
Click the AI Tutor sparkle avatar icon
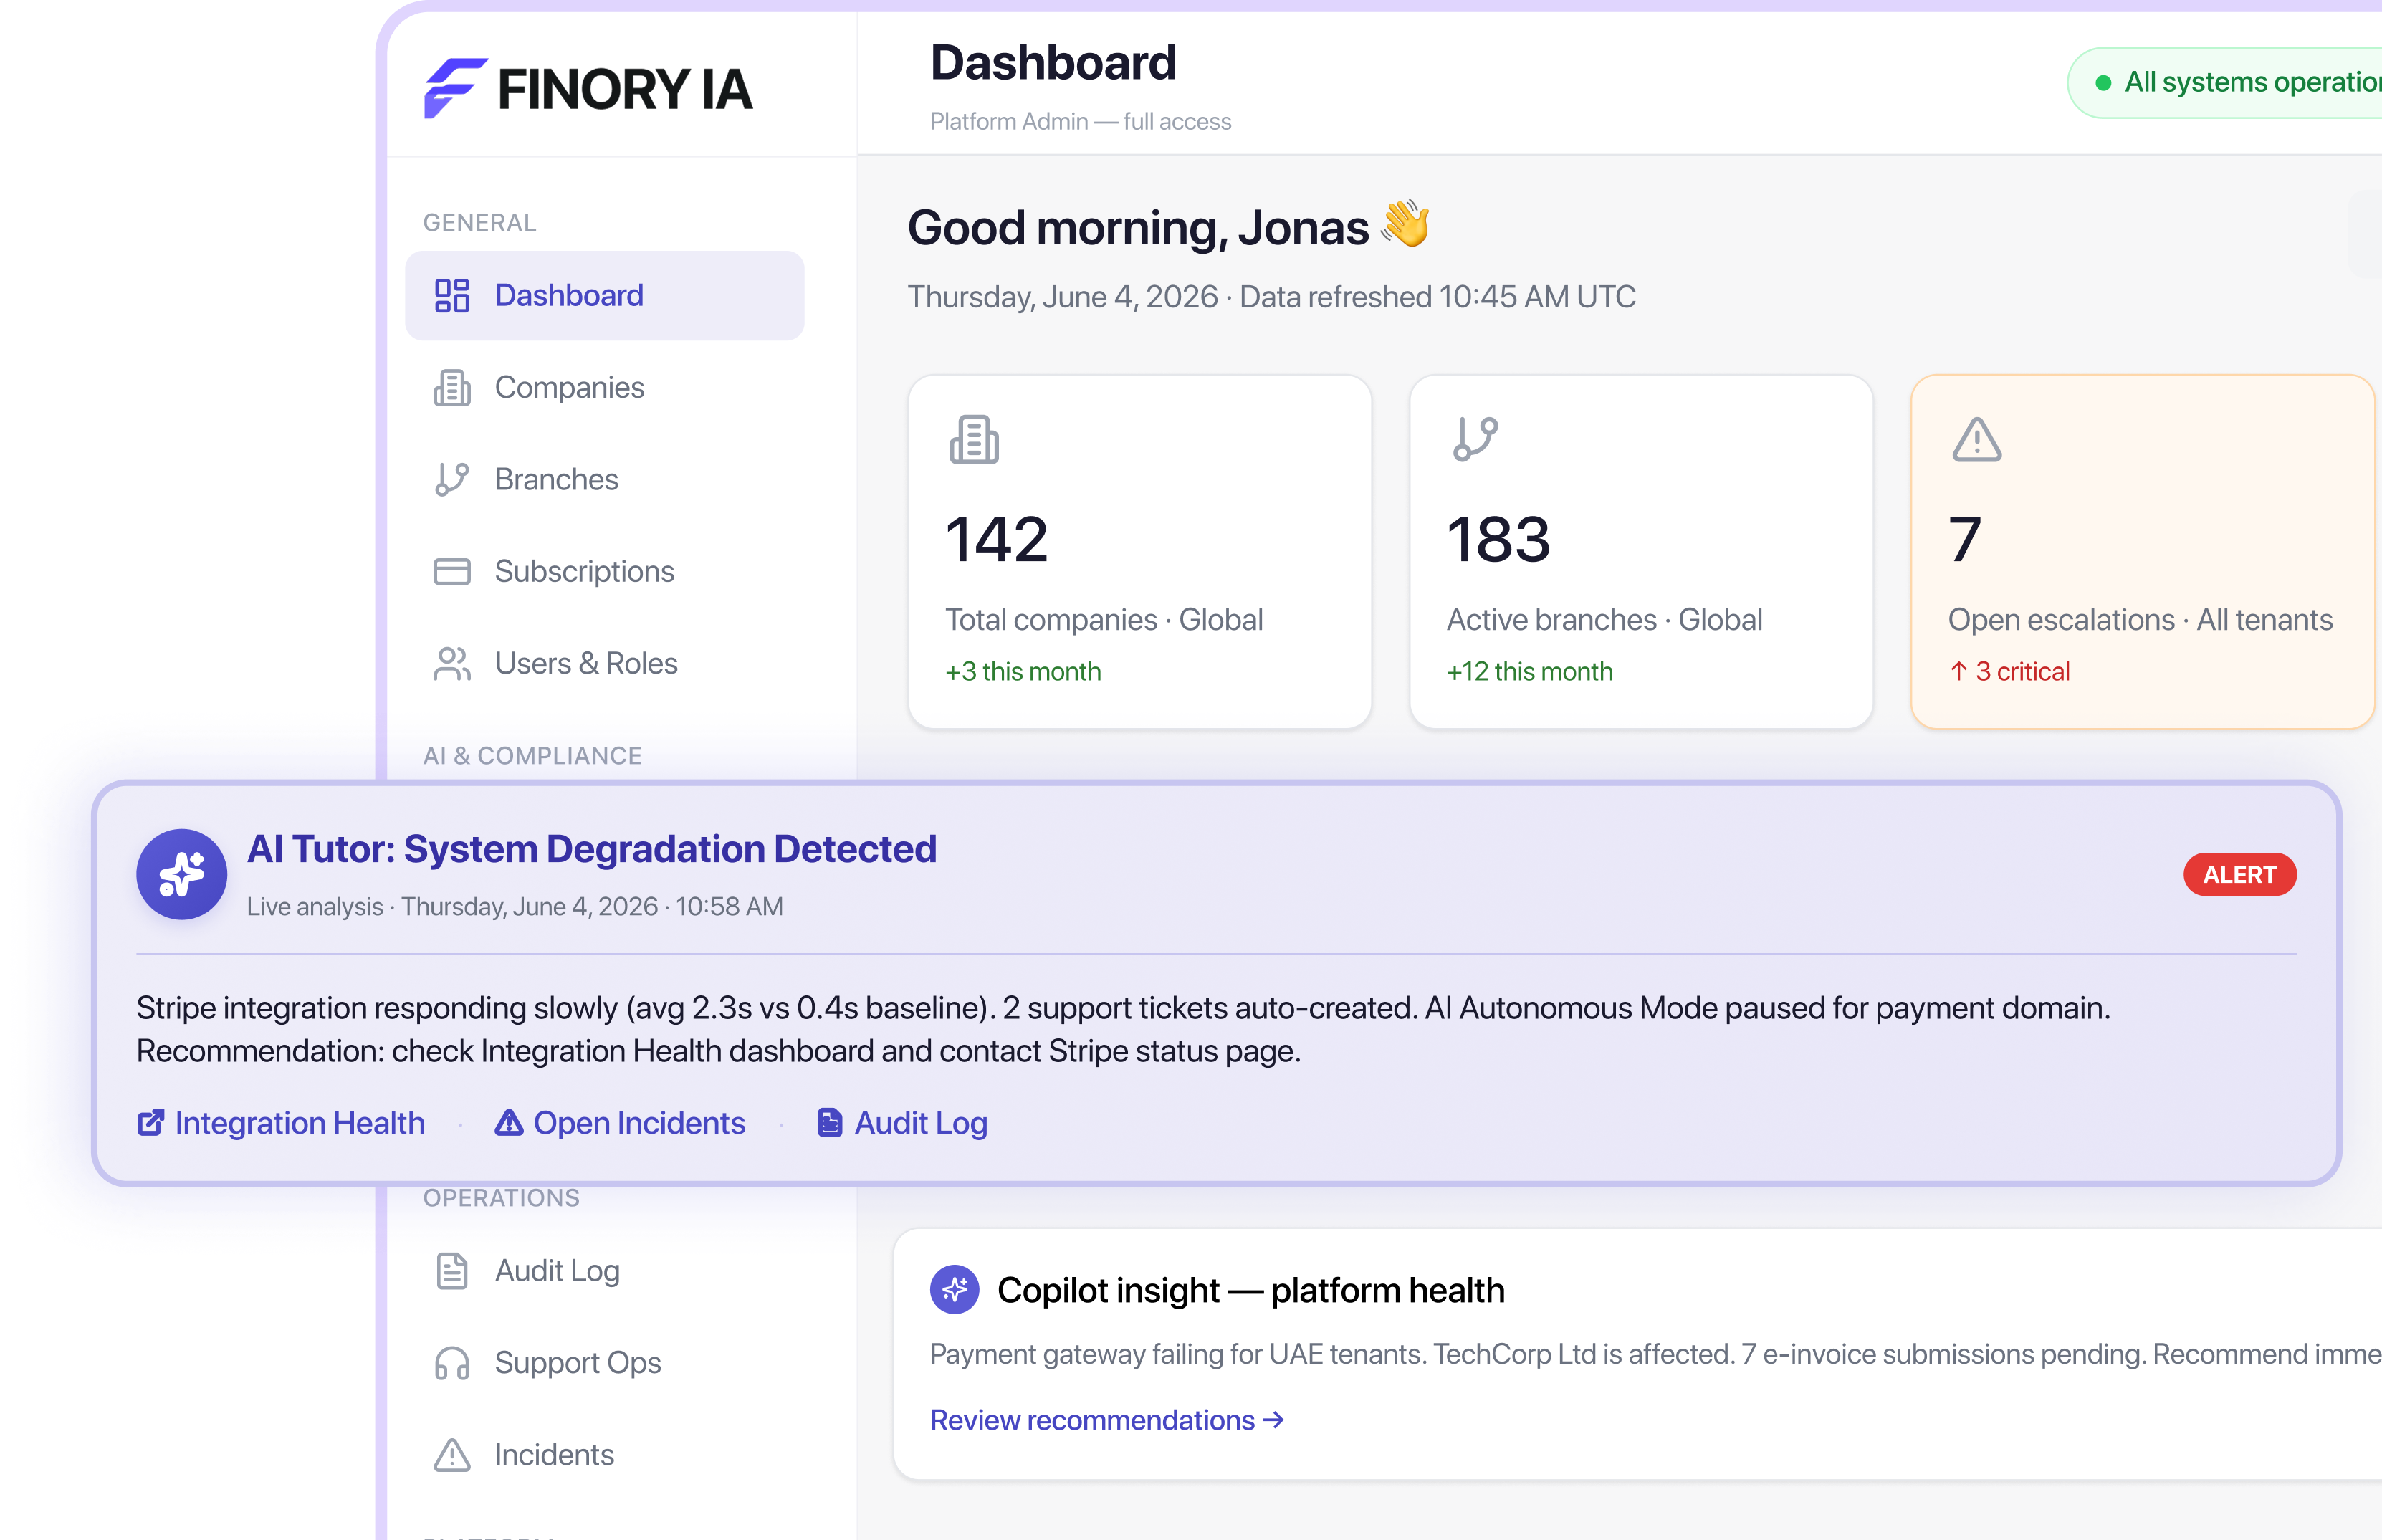tap(182, 874)
